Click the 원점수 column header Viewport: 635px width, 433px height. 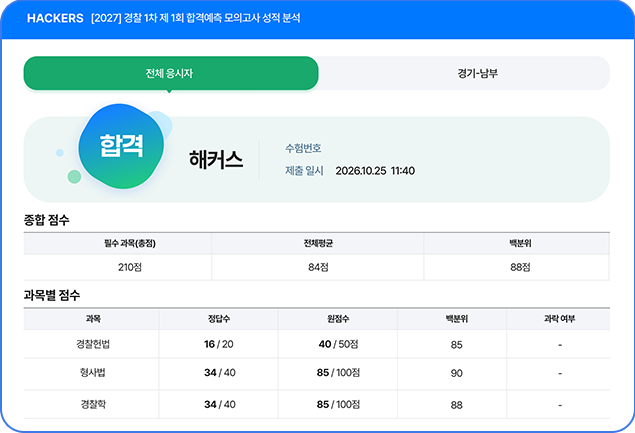click(x=338, y=319)
